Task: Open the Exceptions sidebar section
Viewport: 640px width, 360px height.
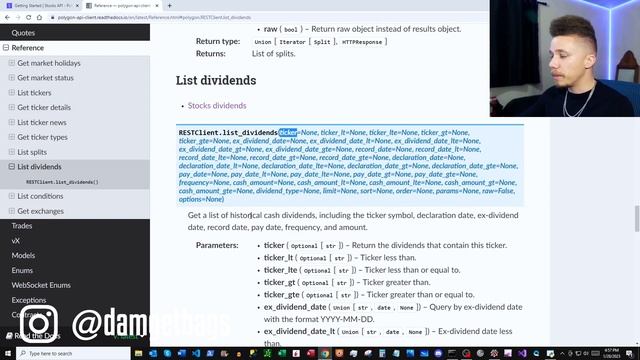Action: point(29,300)
